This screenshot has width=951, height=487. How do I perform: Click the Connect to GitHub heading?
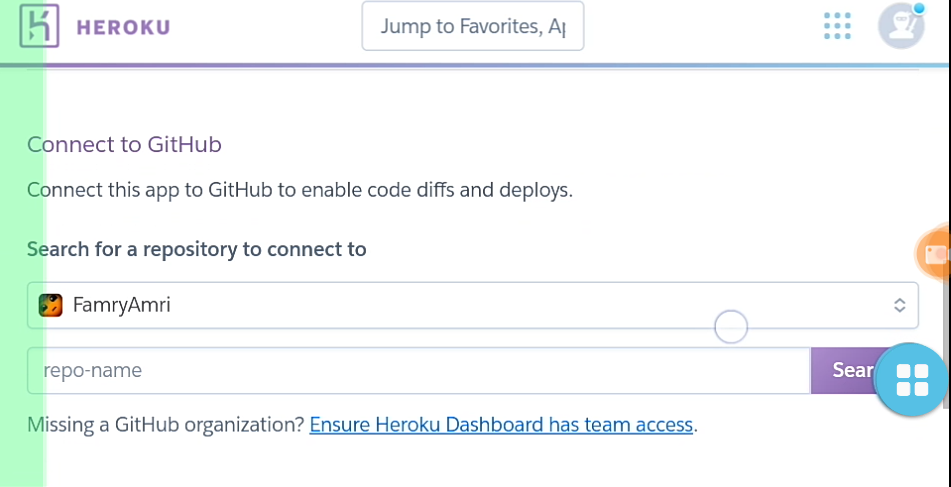(x=124, y=144)
